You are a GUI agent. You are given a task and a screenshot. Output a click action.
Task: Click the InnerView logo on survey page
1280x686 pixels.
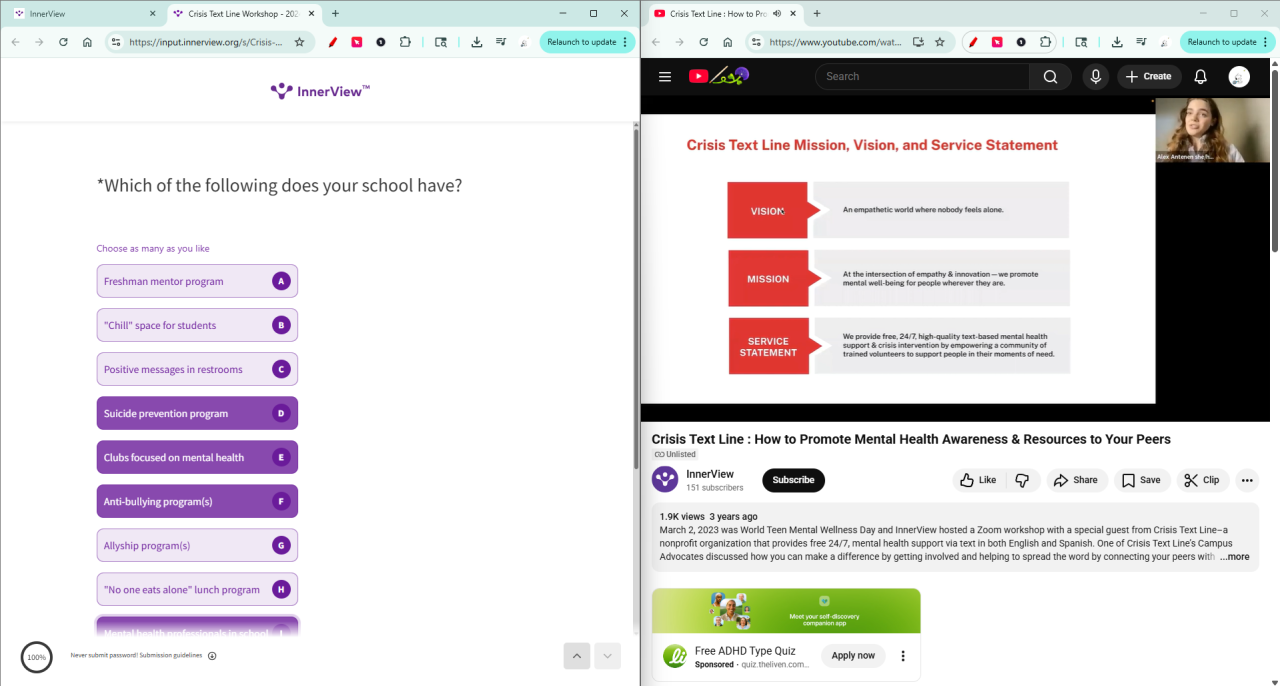(320, 91)
